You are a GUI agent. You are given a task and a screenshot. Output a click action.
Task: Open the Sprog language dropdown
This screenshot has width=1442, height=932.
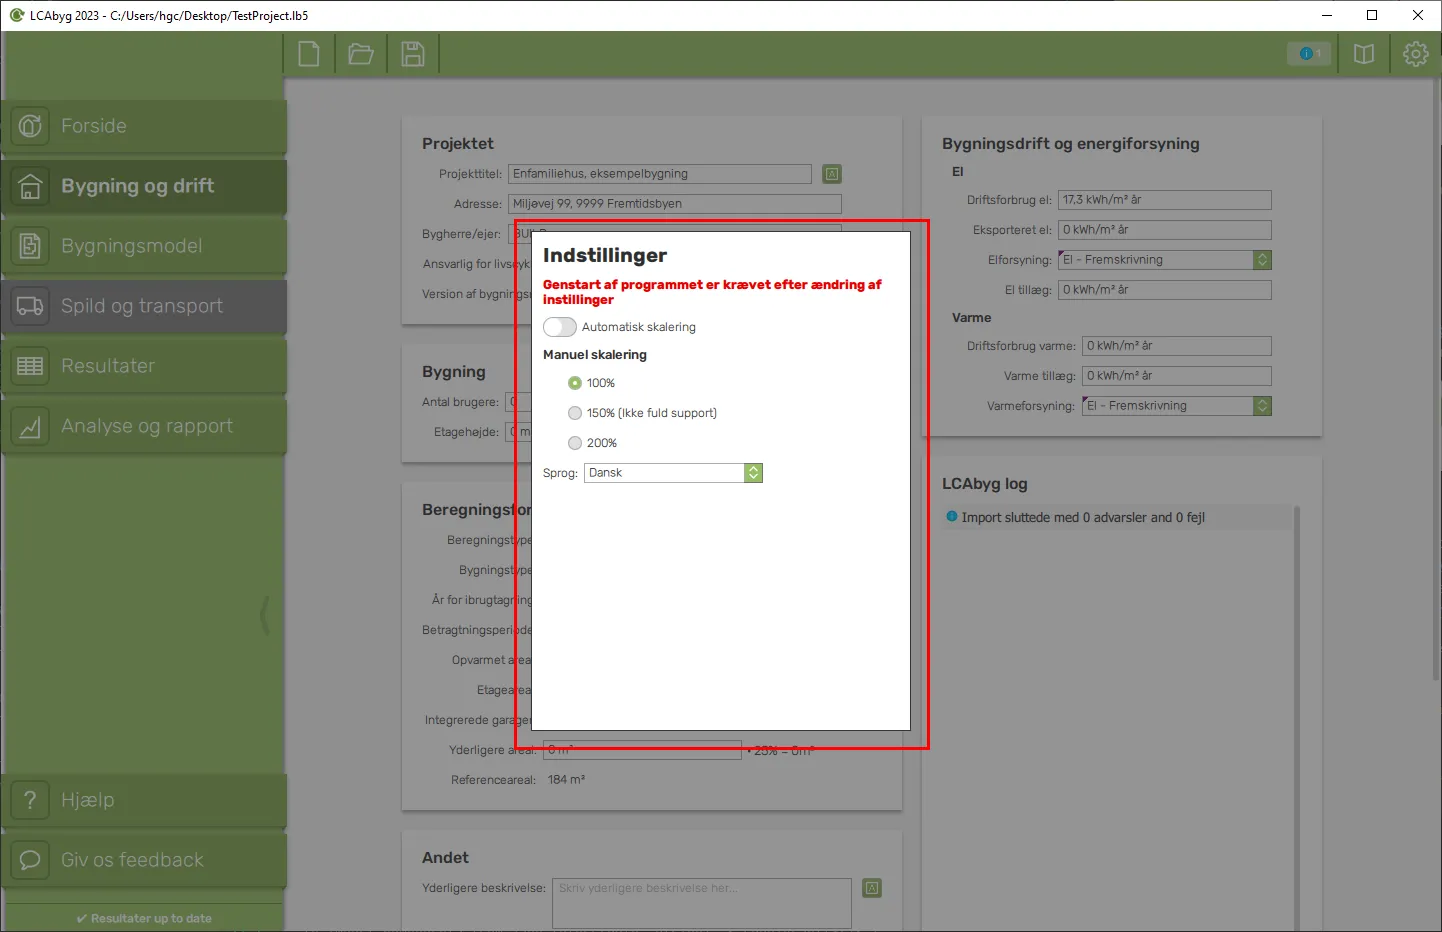673,473
